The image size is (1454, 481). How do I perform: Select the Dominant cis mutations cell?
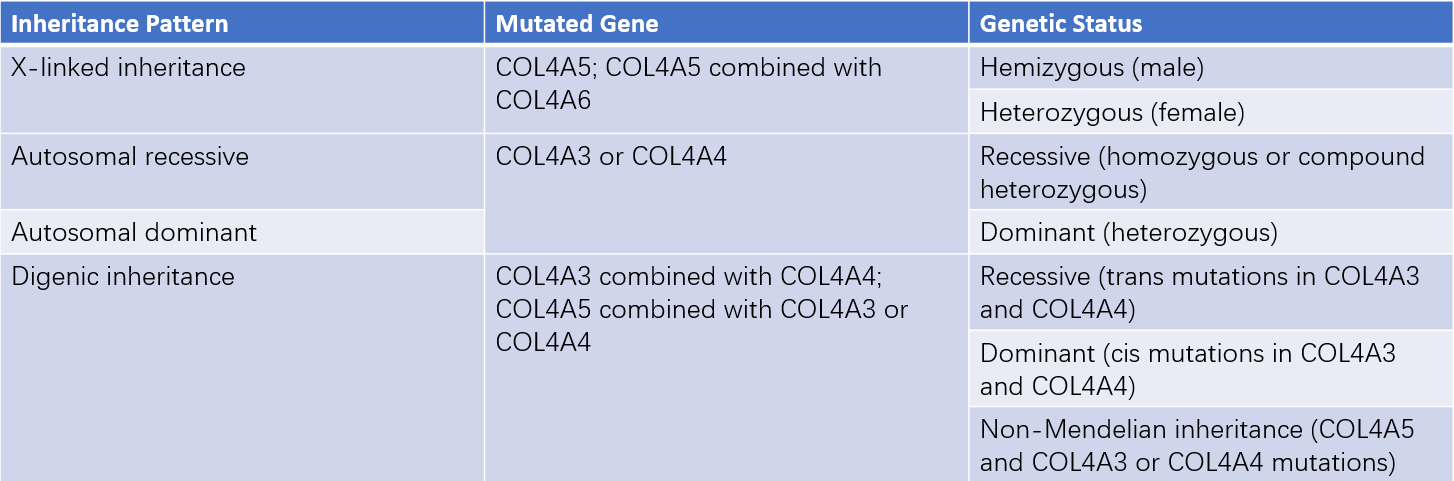[x=1211, y=368]
